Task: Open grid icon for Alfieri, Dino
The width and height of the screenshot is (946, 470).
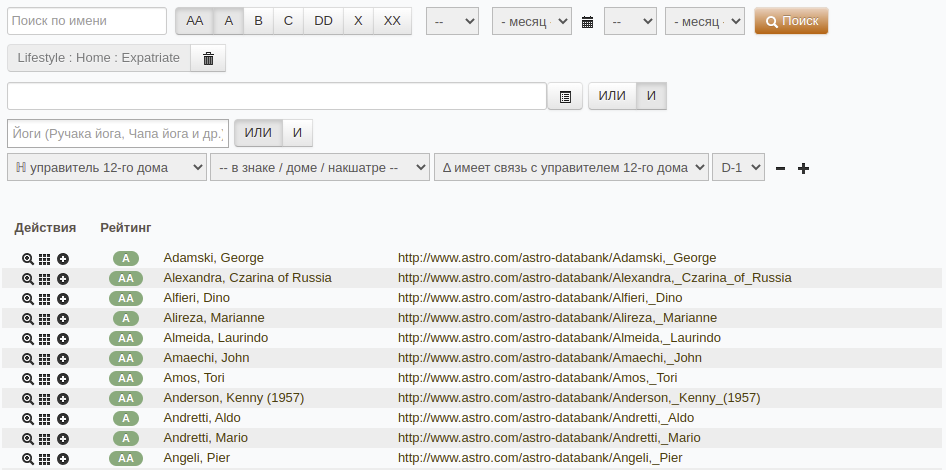Action: point(44,299)
